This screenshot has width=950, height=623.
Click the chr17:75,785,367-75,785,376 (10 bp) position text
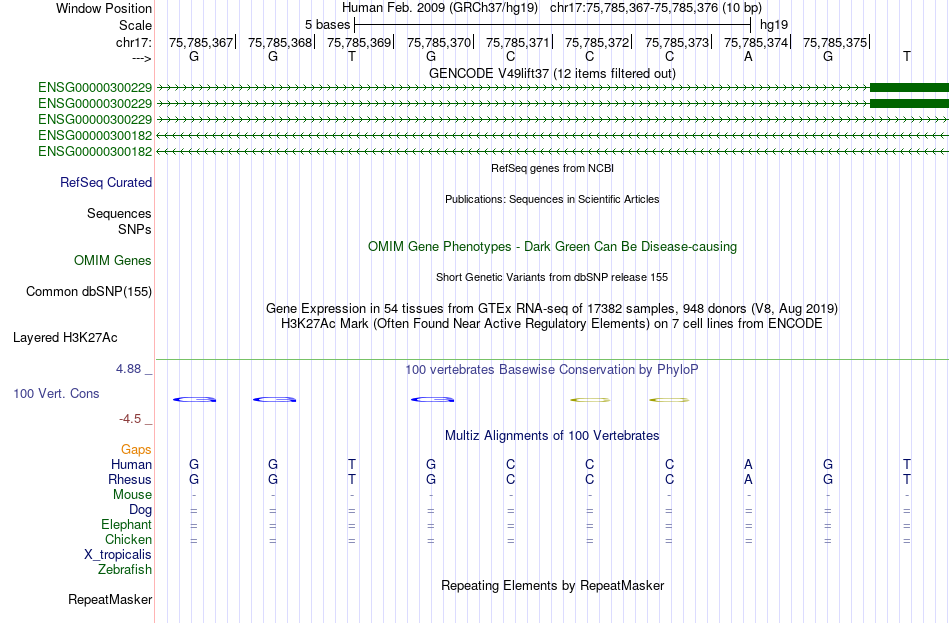click(656, 8)
